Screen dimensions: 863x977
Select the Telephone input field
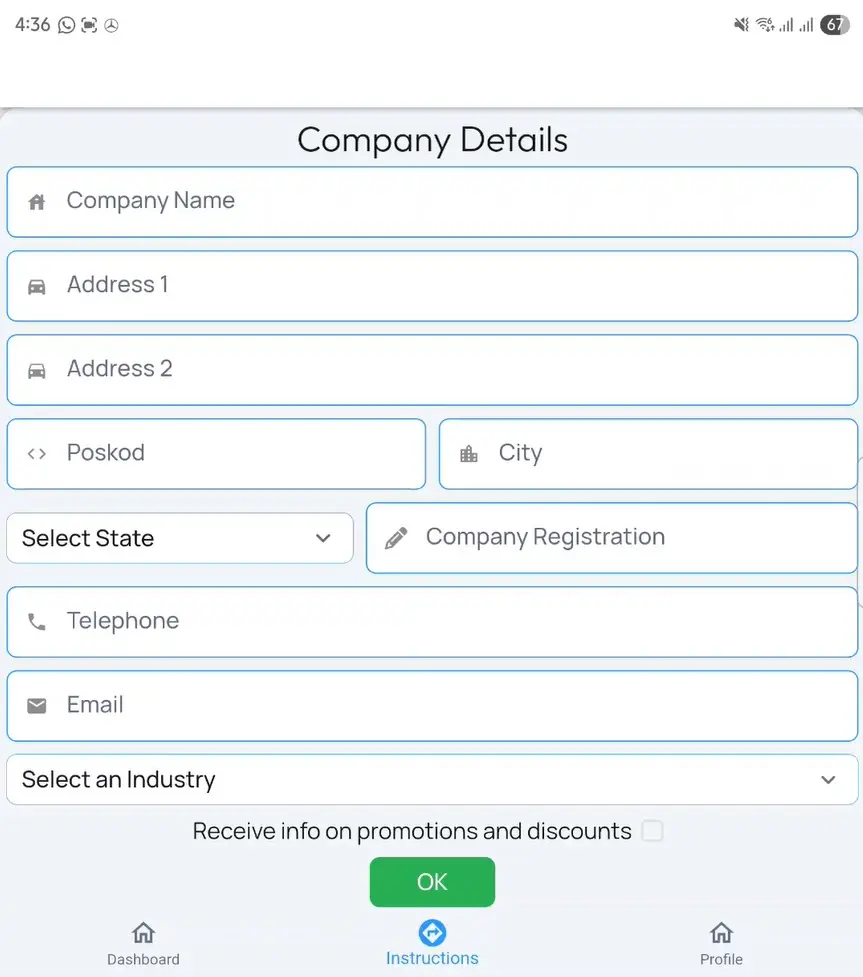(450, 621)
